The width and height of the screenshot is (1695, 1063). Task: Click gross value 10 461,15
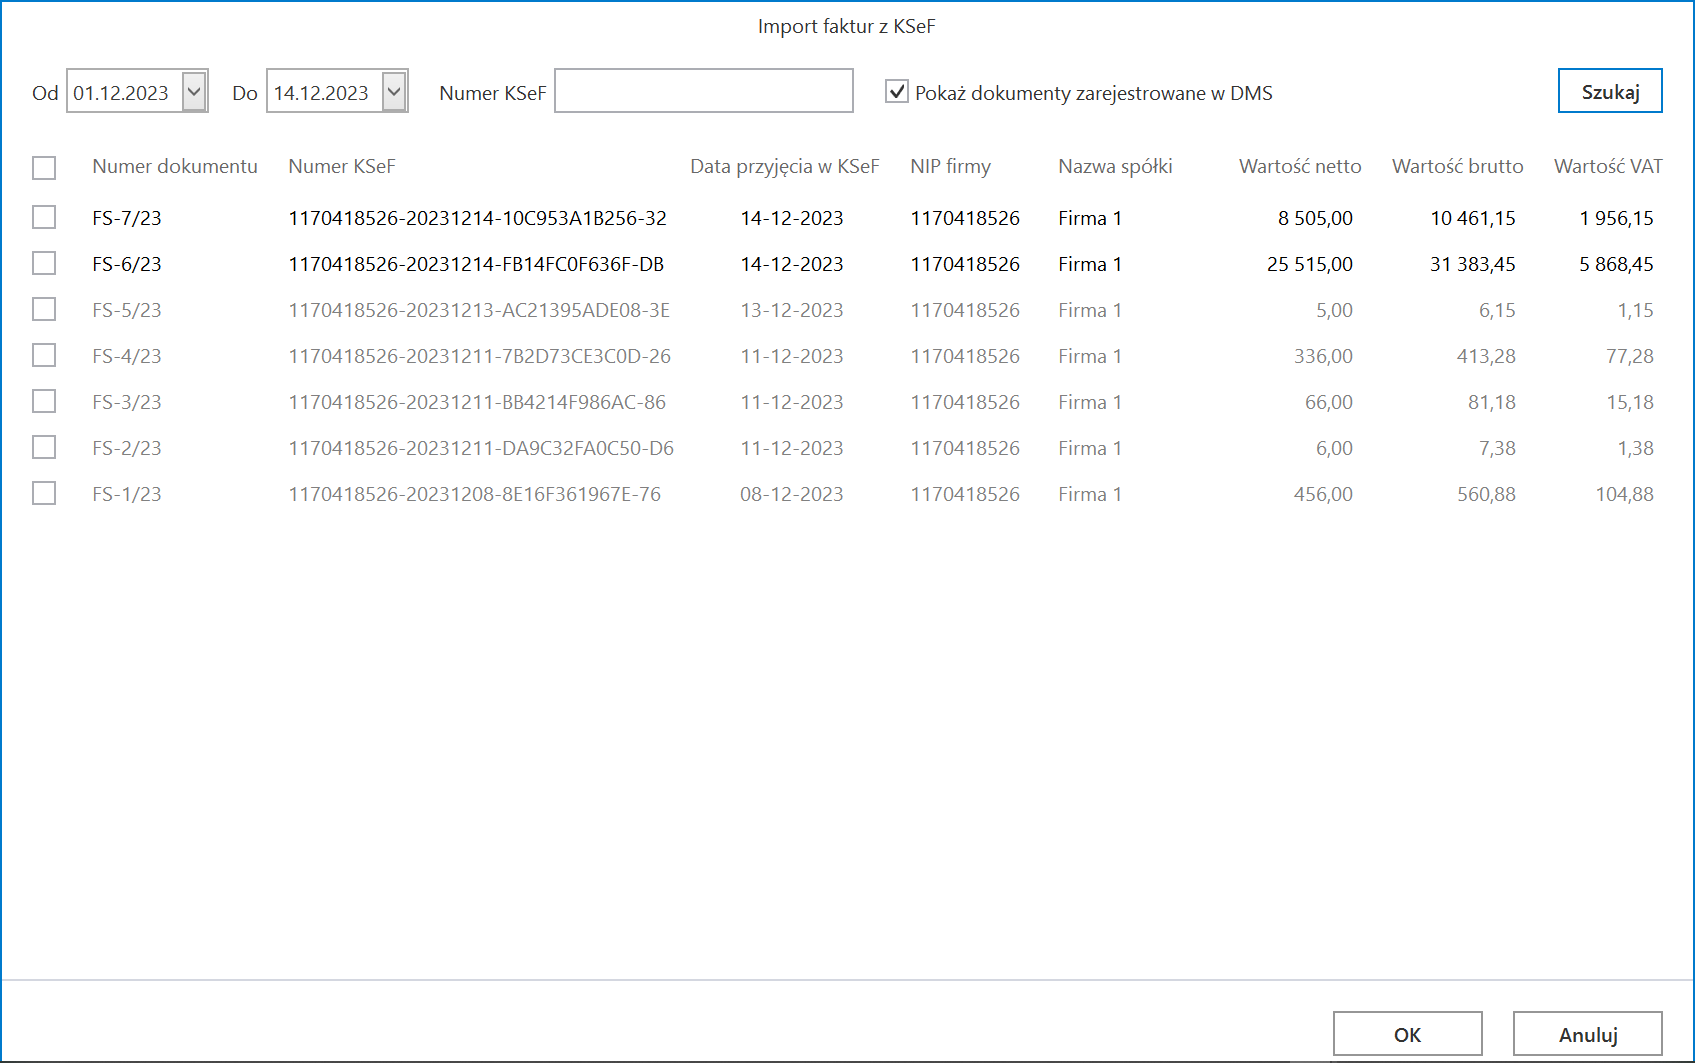(1473, 218)
